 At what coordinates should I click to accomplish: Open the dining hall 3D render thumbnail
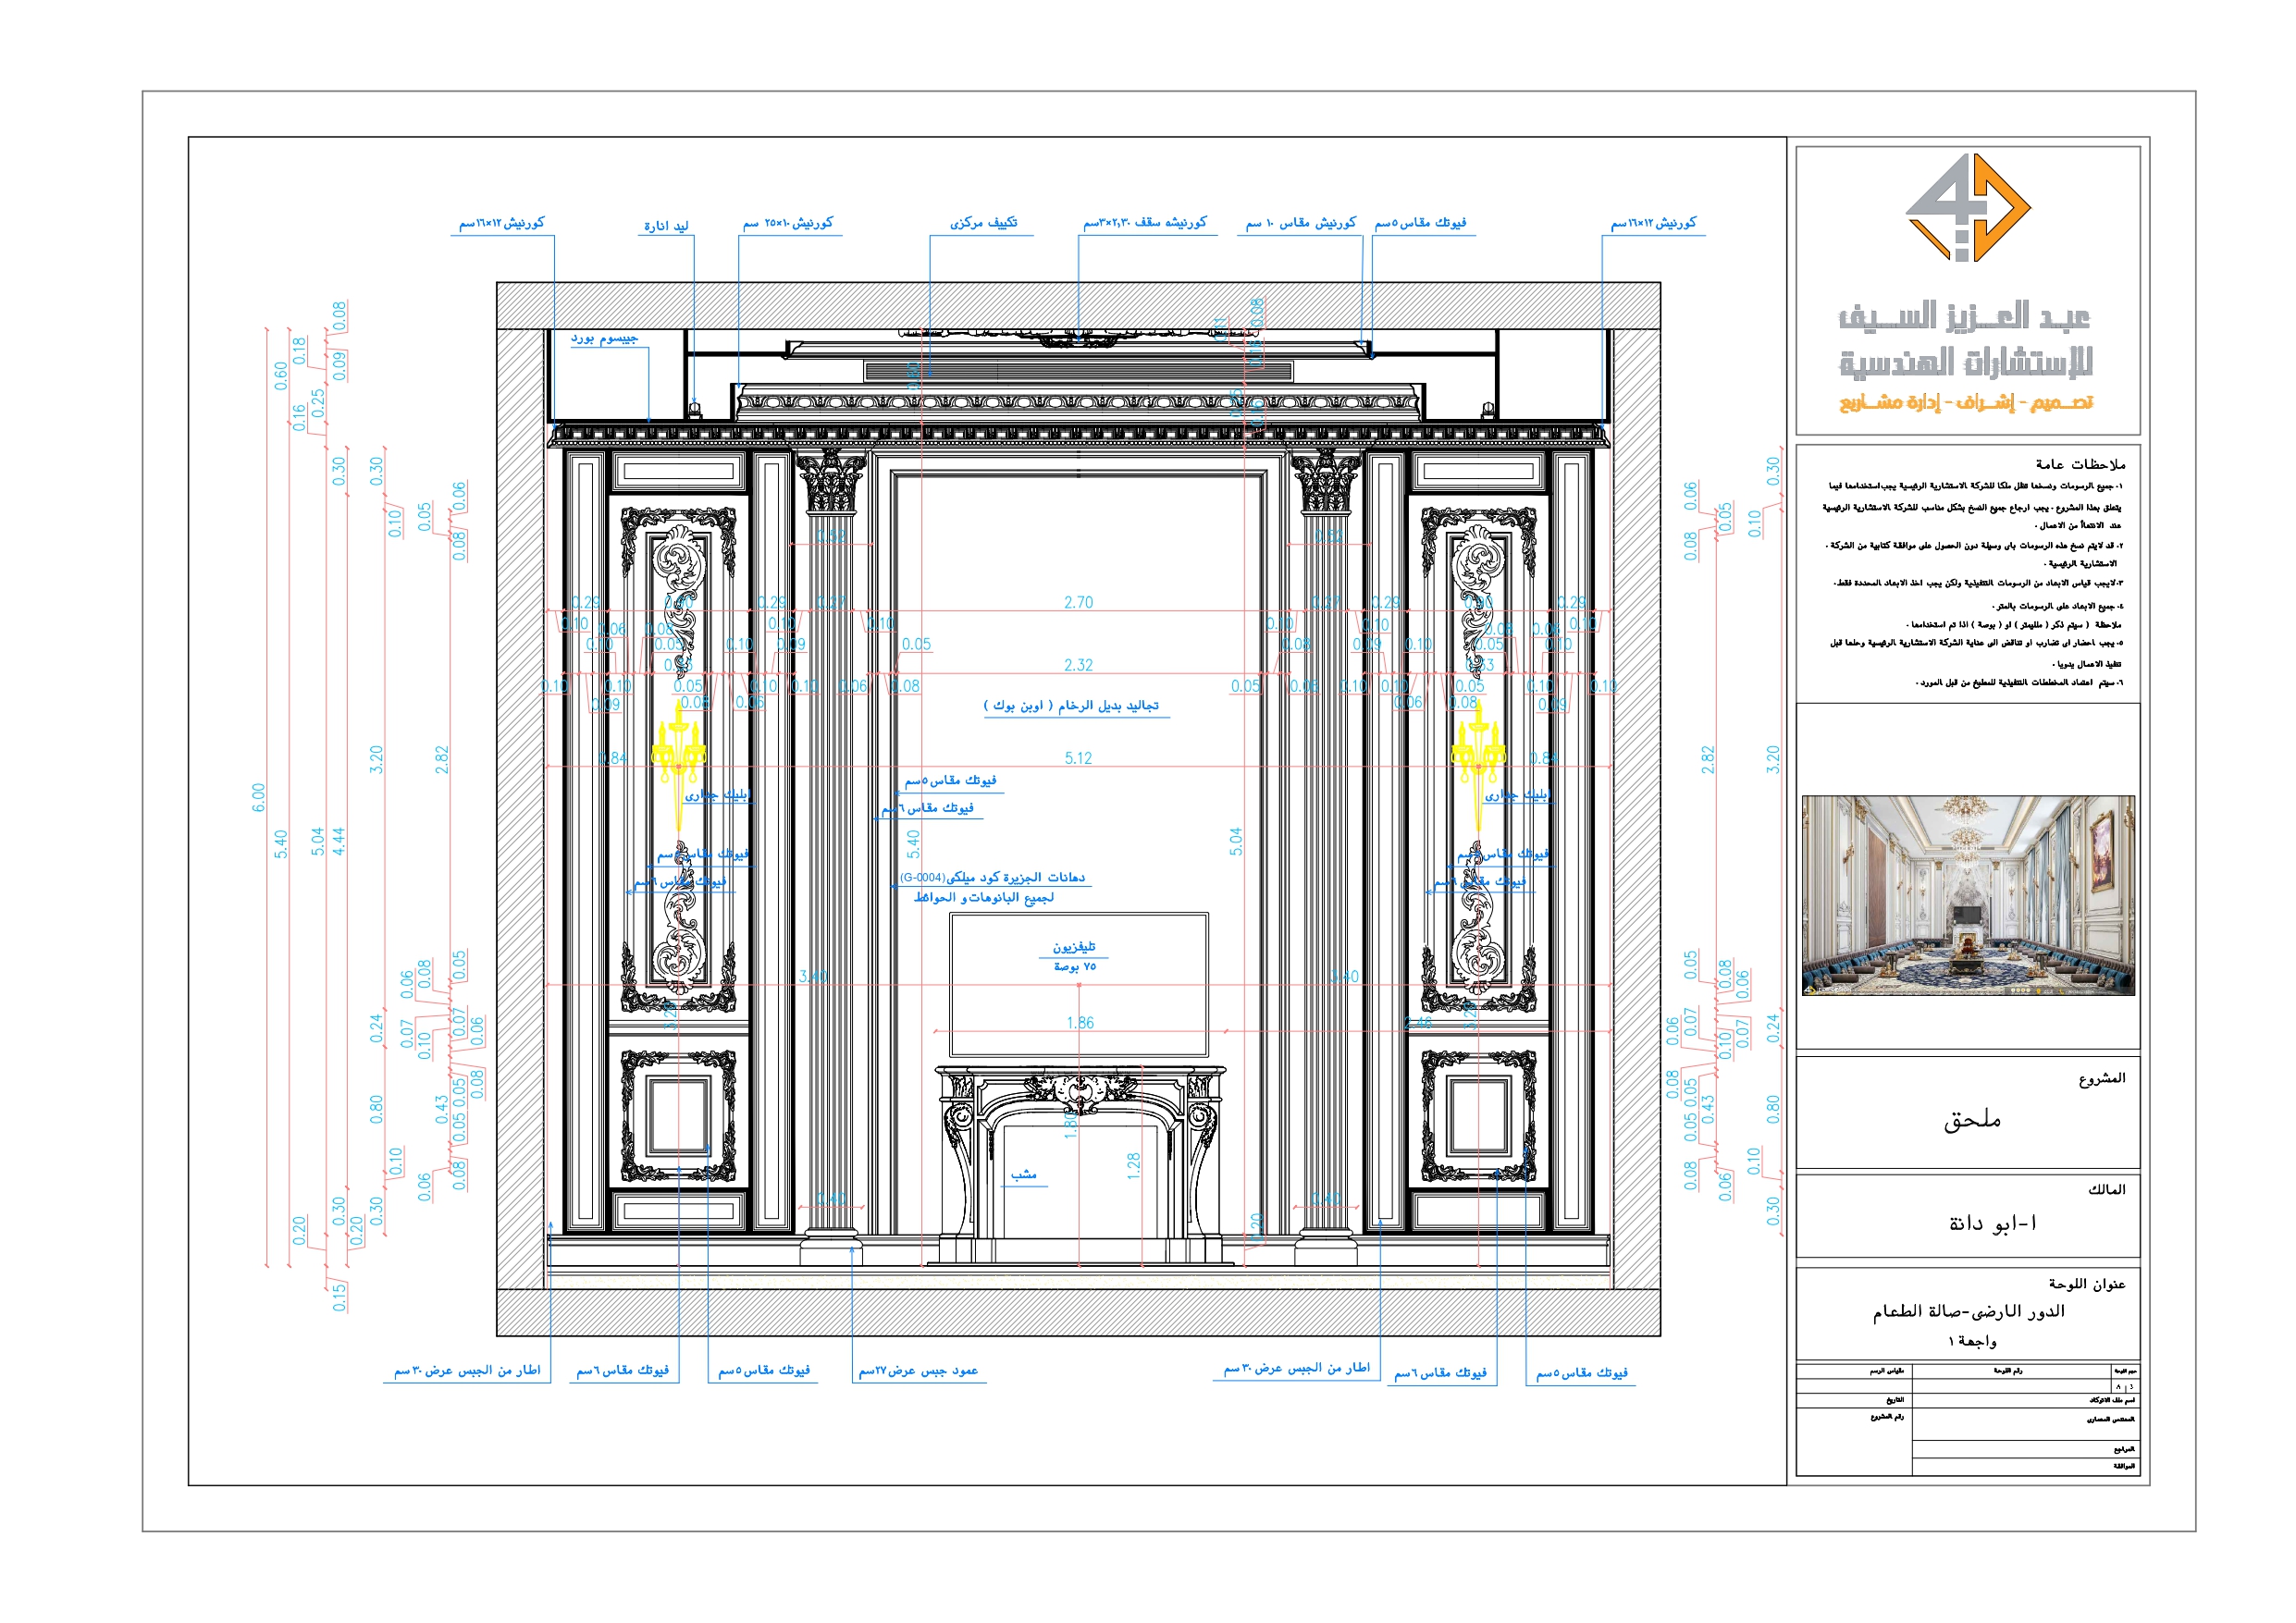pos(1968,895)
